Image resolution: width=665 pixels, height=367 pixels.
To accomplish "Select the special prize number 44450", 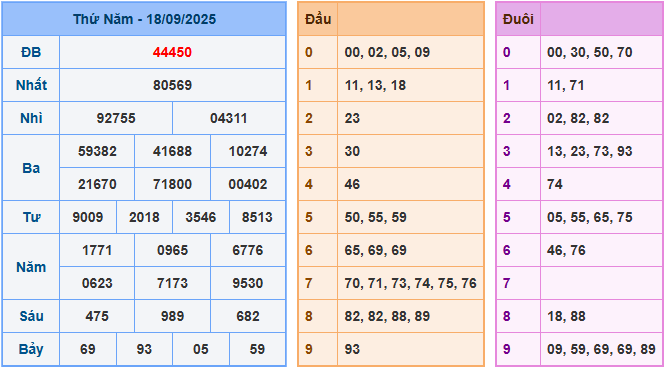I will click(x=172, y=52).
